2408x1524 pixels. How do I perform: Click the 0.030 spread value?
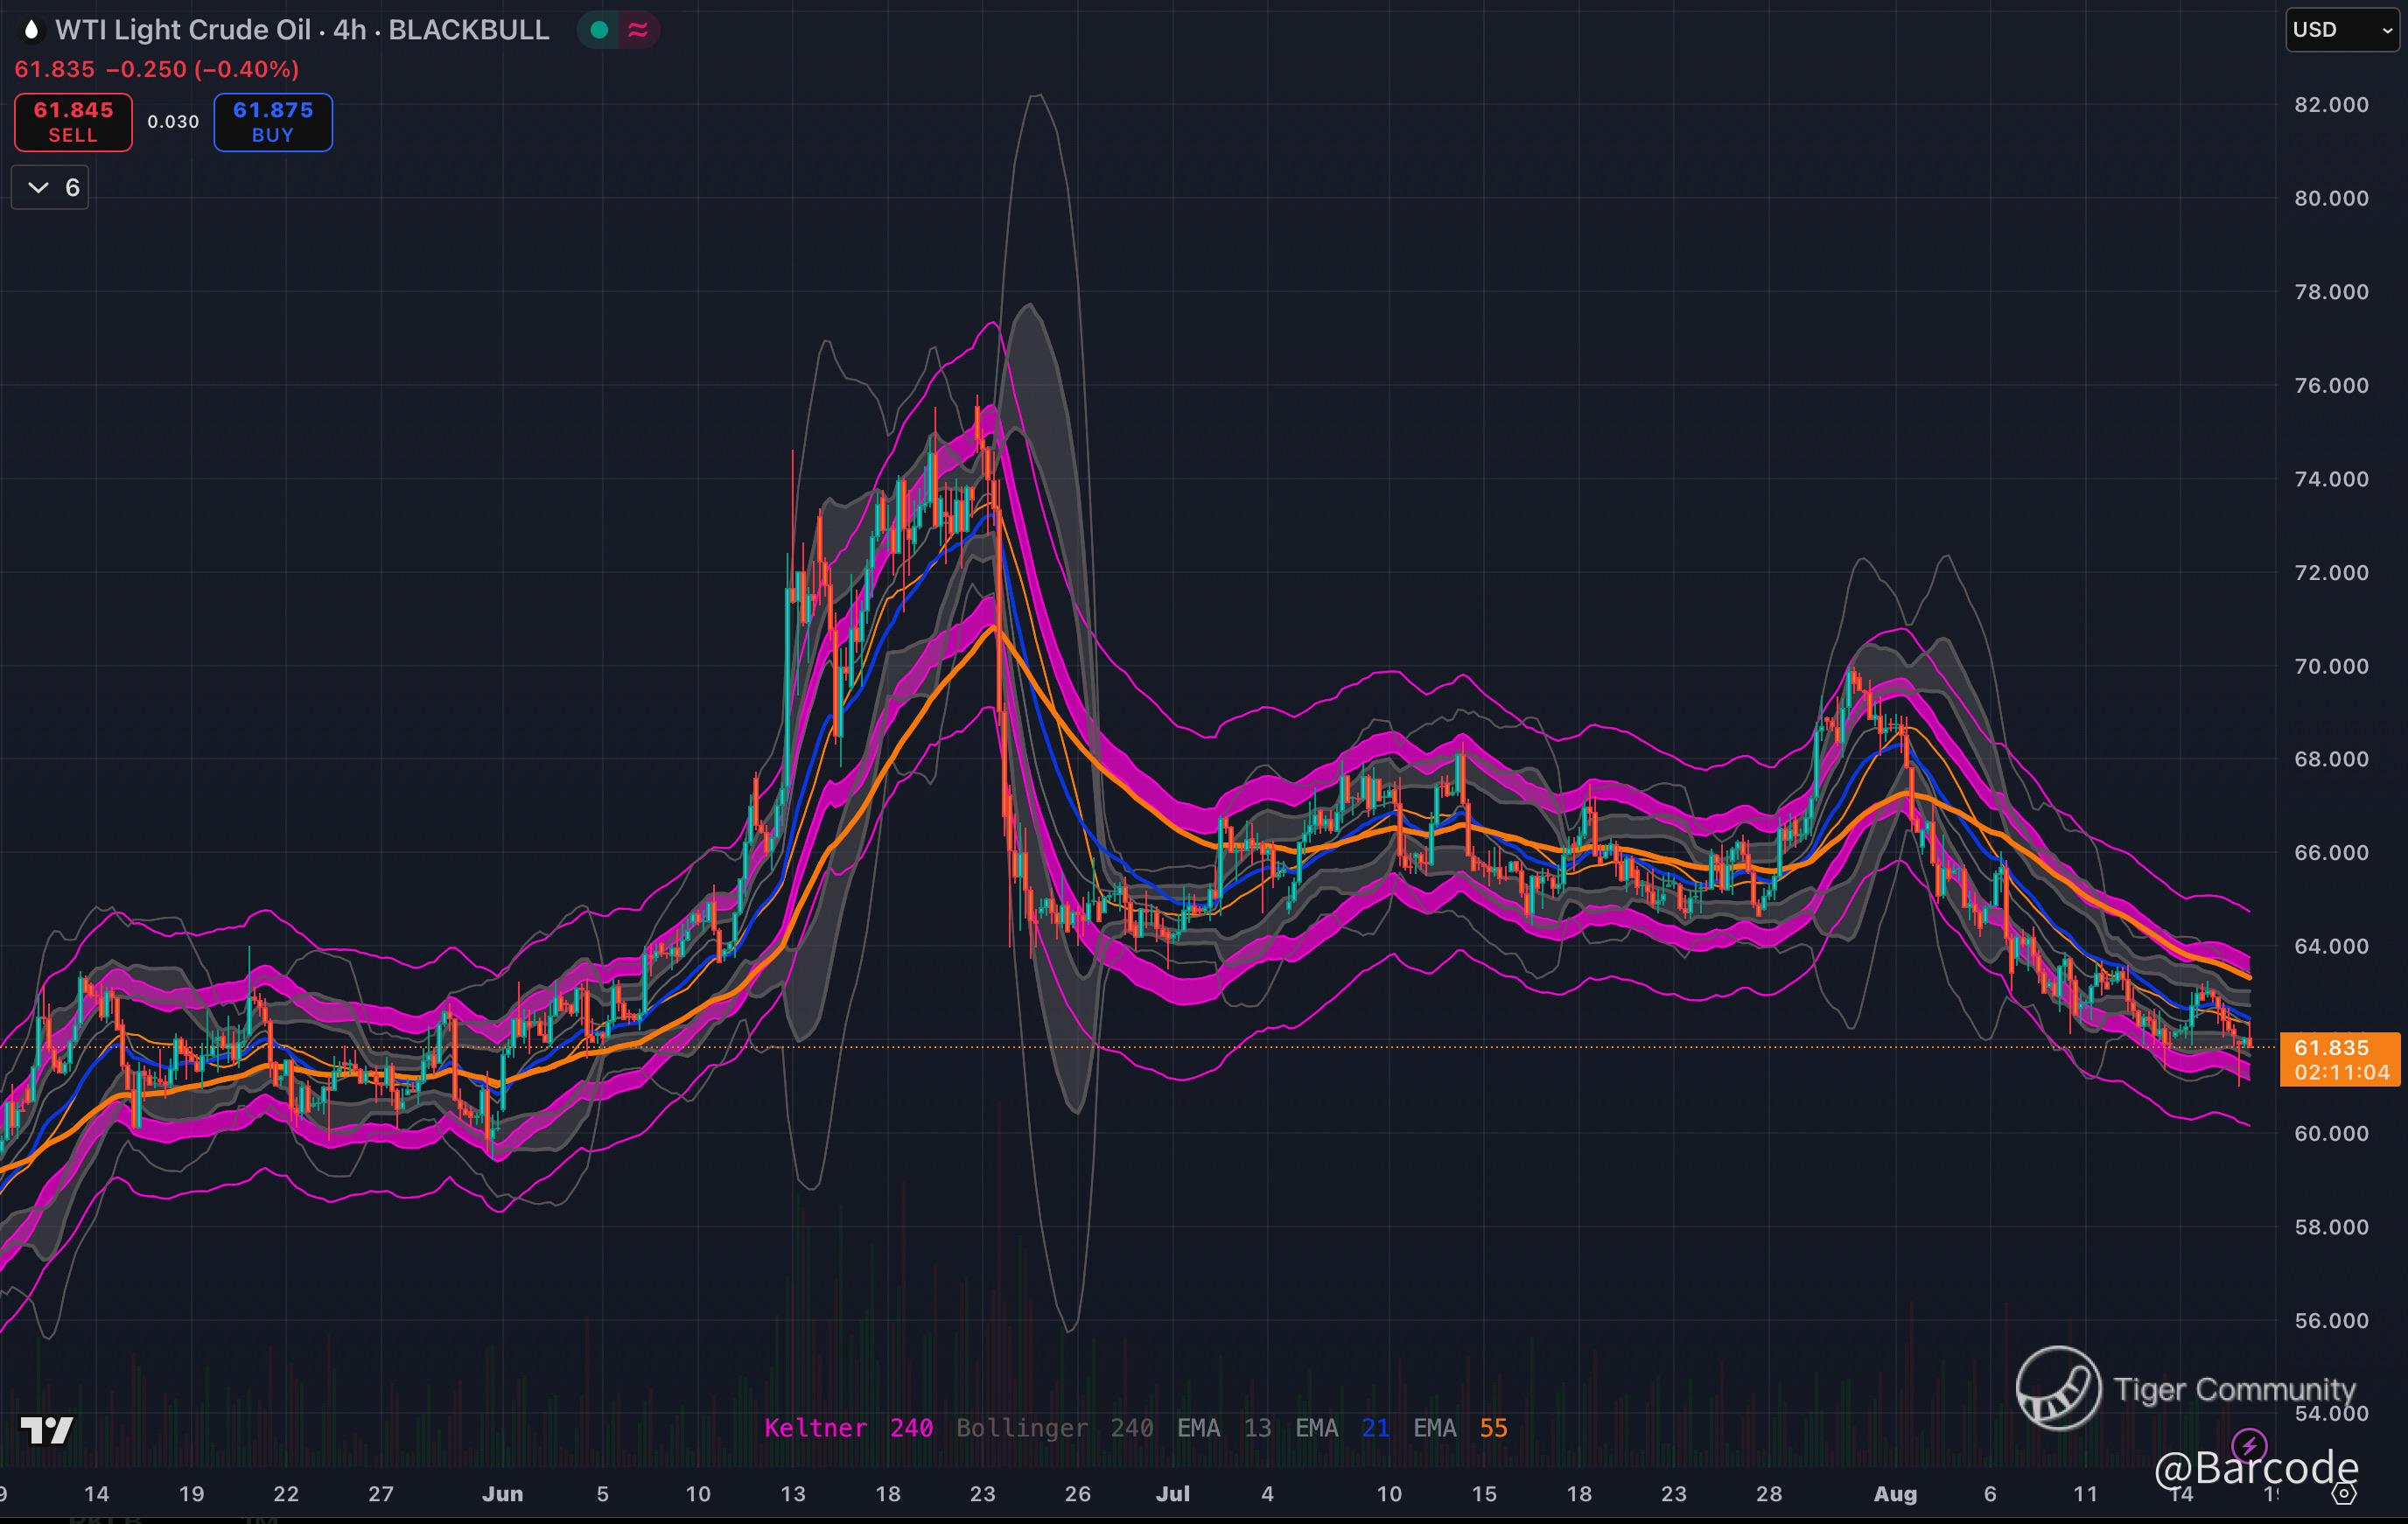point(173,122)
